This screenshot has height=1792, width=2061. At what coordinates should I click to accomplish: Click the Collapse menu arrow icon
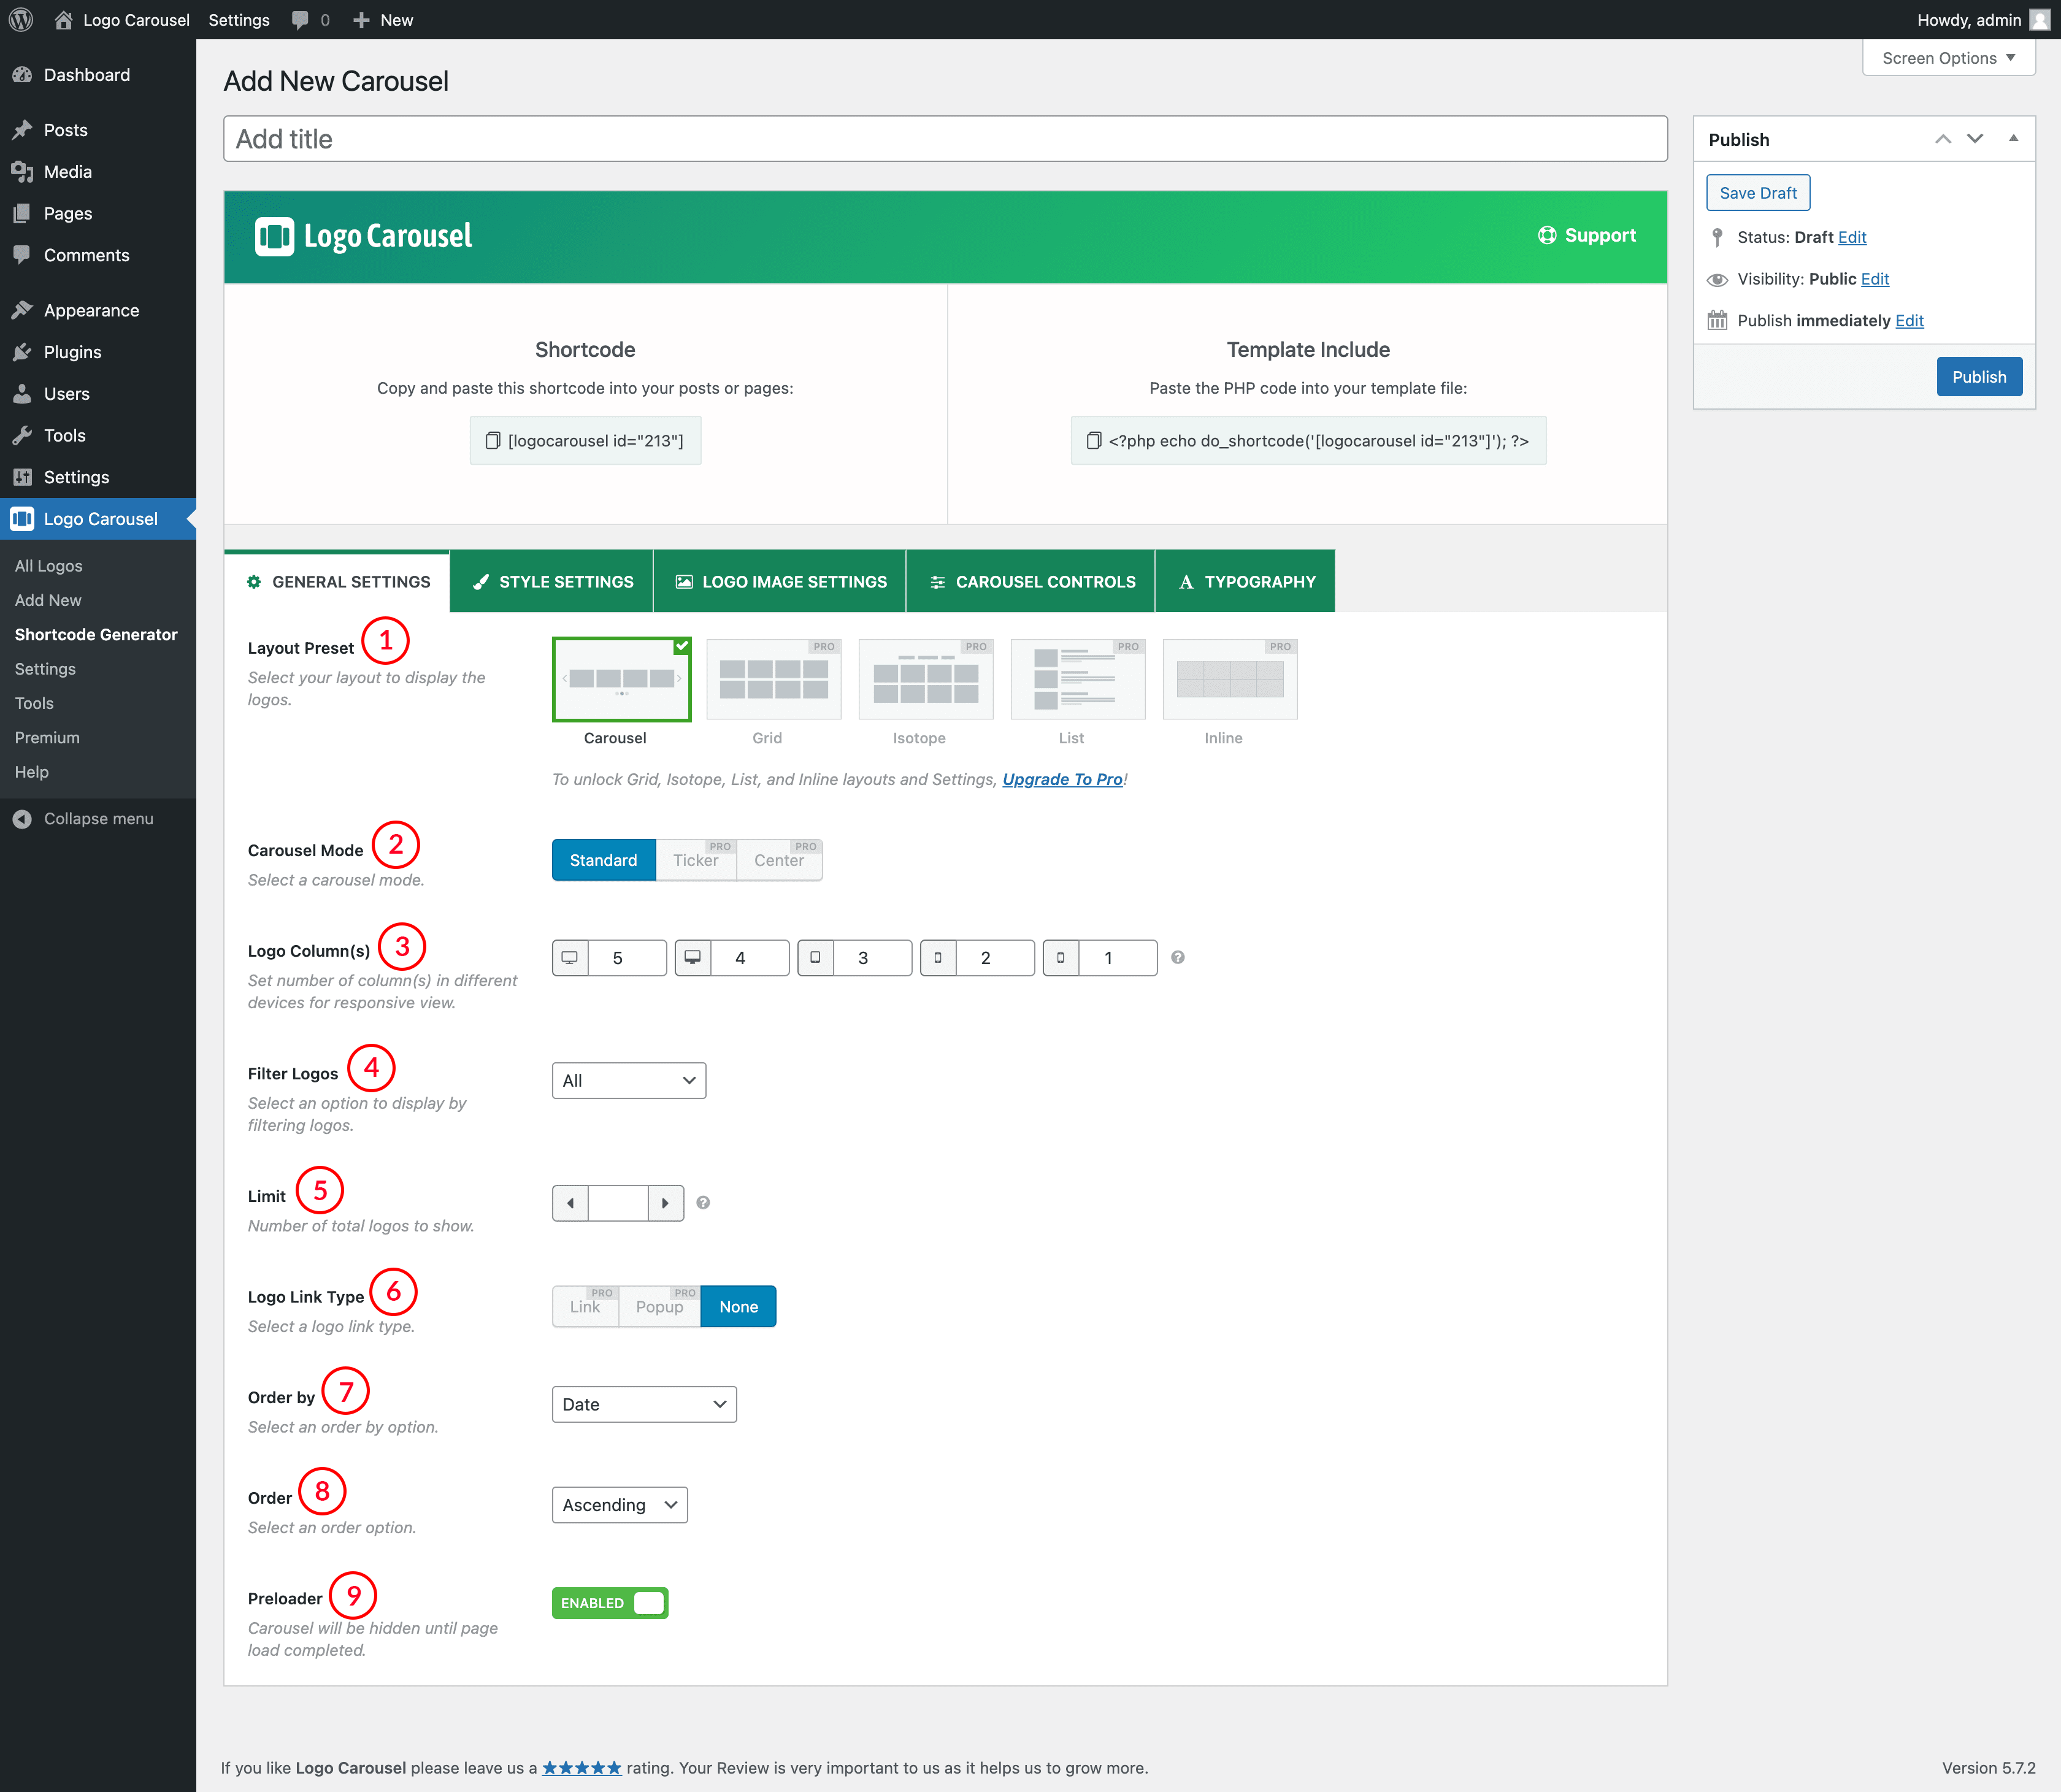(x=22, y=819)
